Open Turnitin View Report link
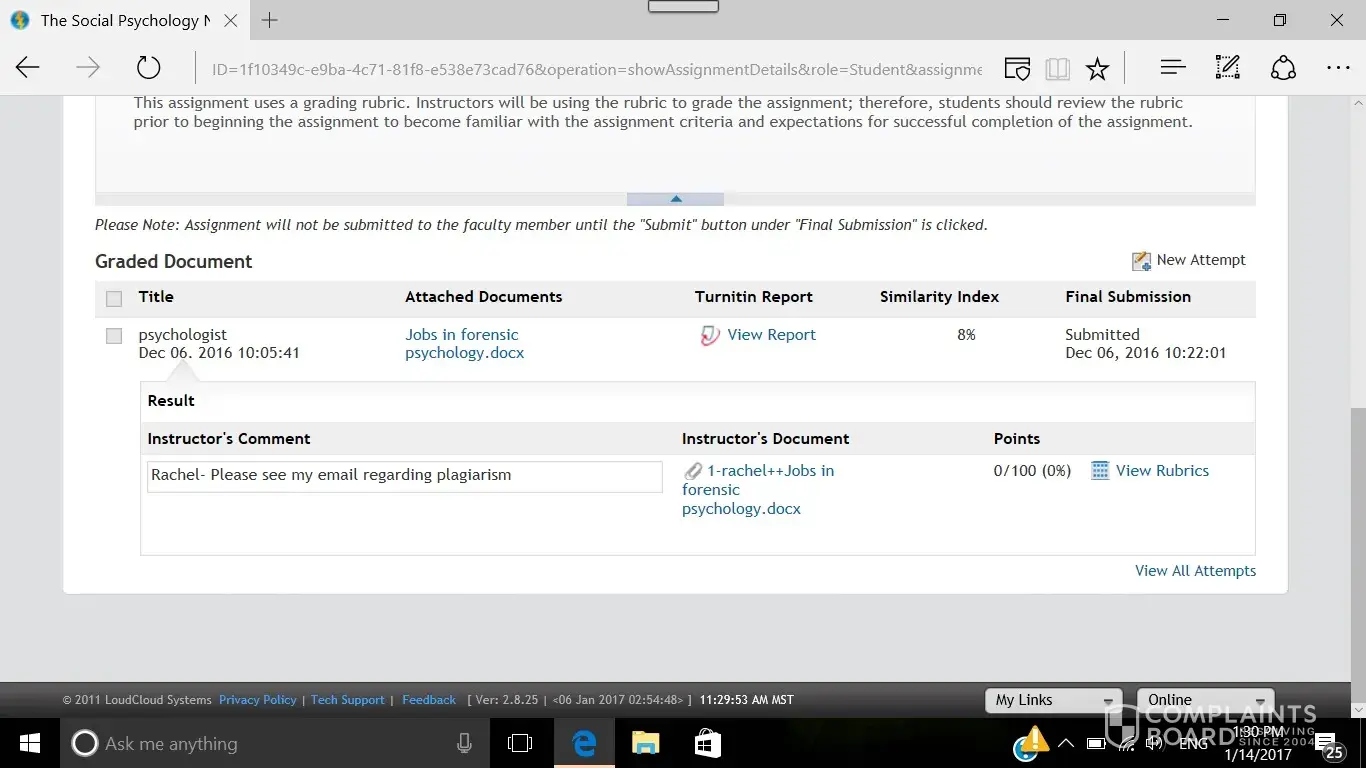Viewport: 1366px width, 768px height. tap(770, 335)
